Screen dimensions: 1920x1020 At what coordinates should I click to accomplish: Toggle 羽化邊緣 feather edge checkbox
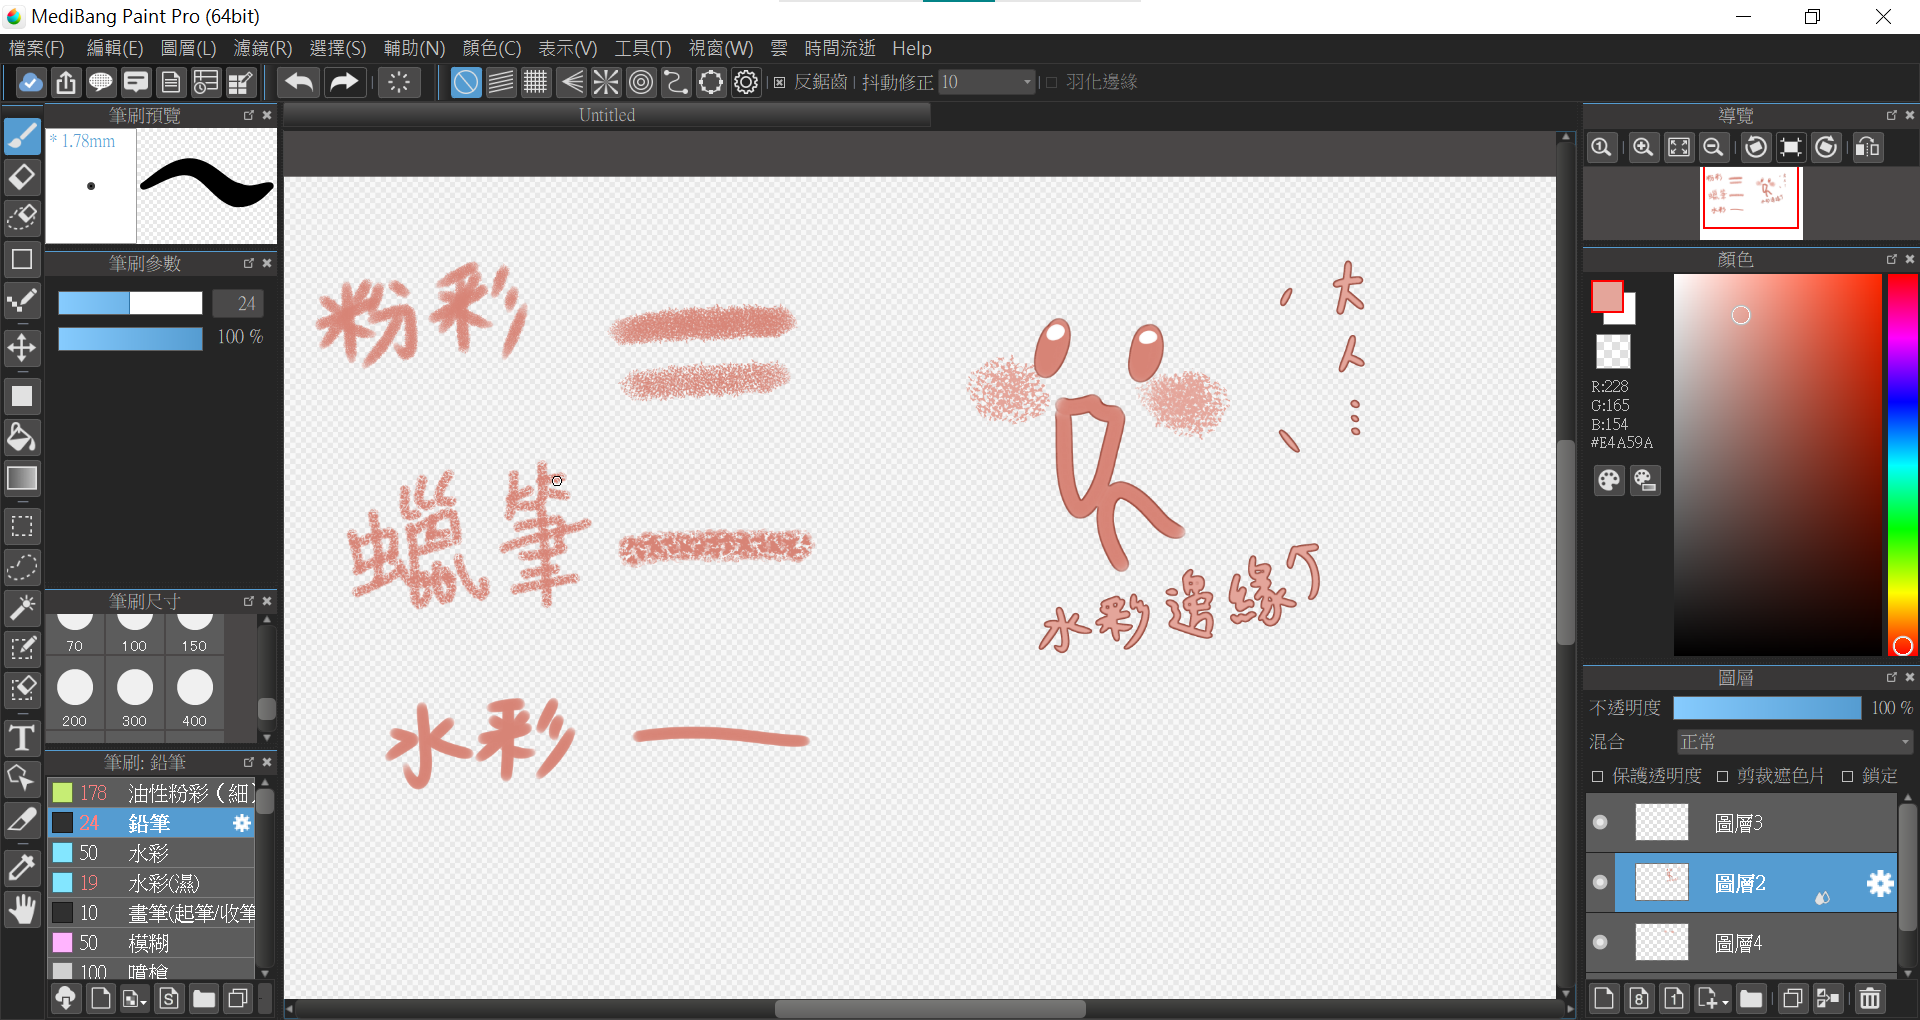tap(1051, 83)
